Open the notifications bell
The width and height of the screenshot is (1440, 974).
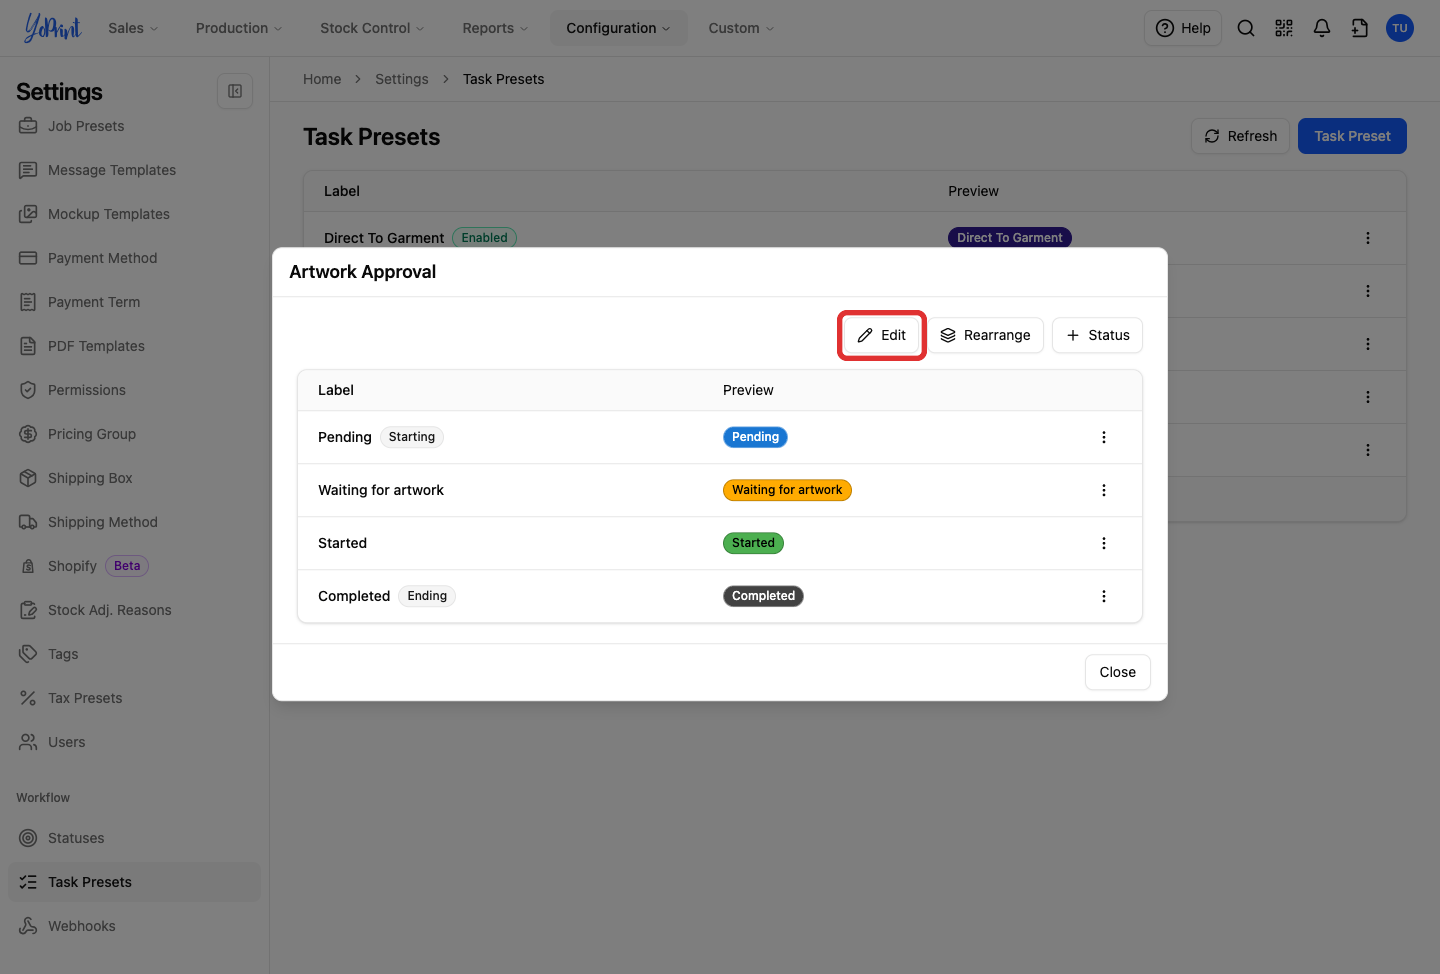(x=1322, y=28)
